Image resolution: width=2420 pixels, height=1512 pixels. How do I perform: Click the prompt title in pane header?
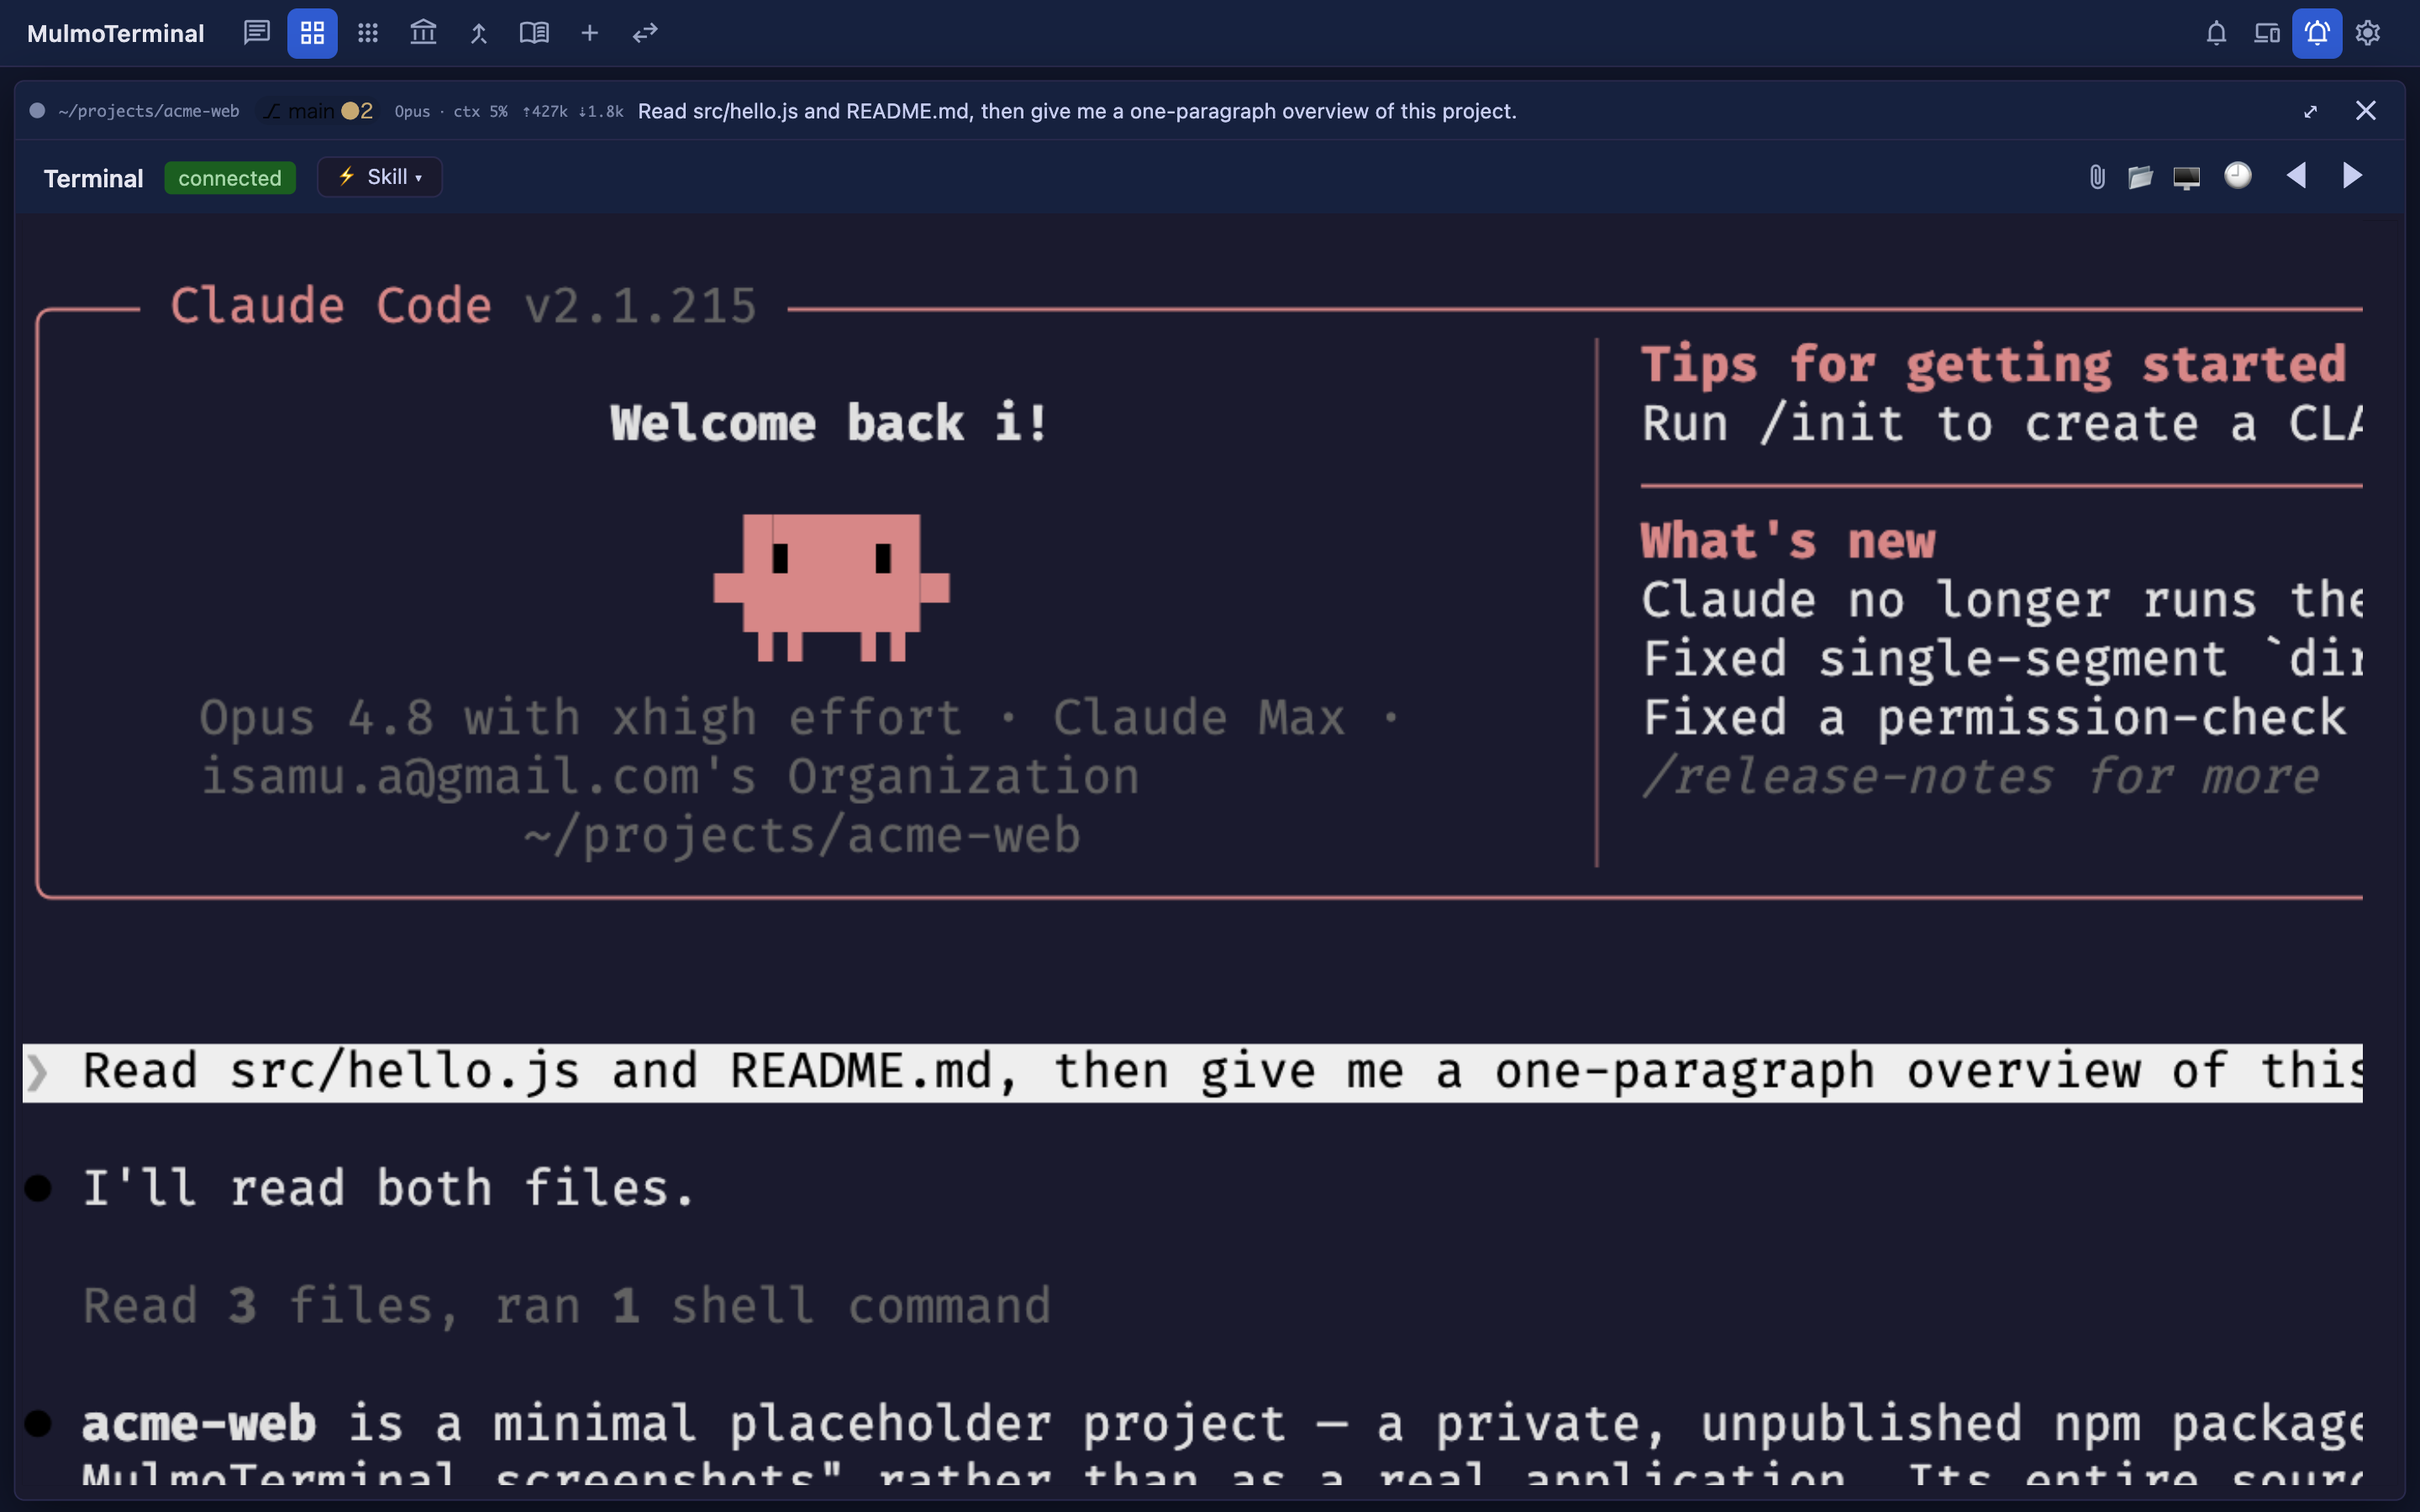point(1077,111)
